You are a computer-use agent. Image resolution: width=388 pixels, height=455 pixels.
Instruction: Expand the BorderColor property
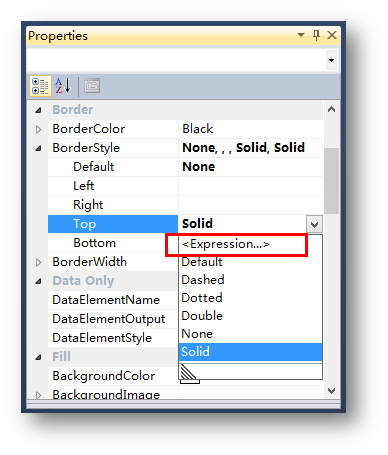click(x=39, y=129)
